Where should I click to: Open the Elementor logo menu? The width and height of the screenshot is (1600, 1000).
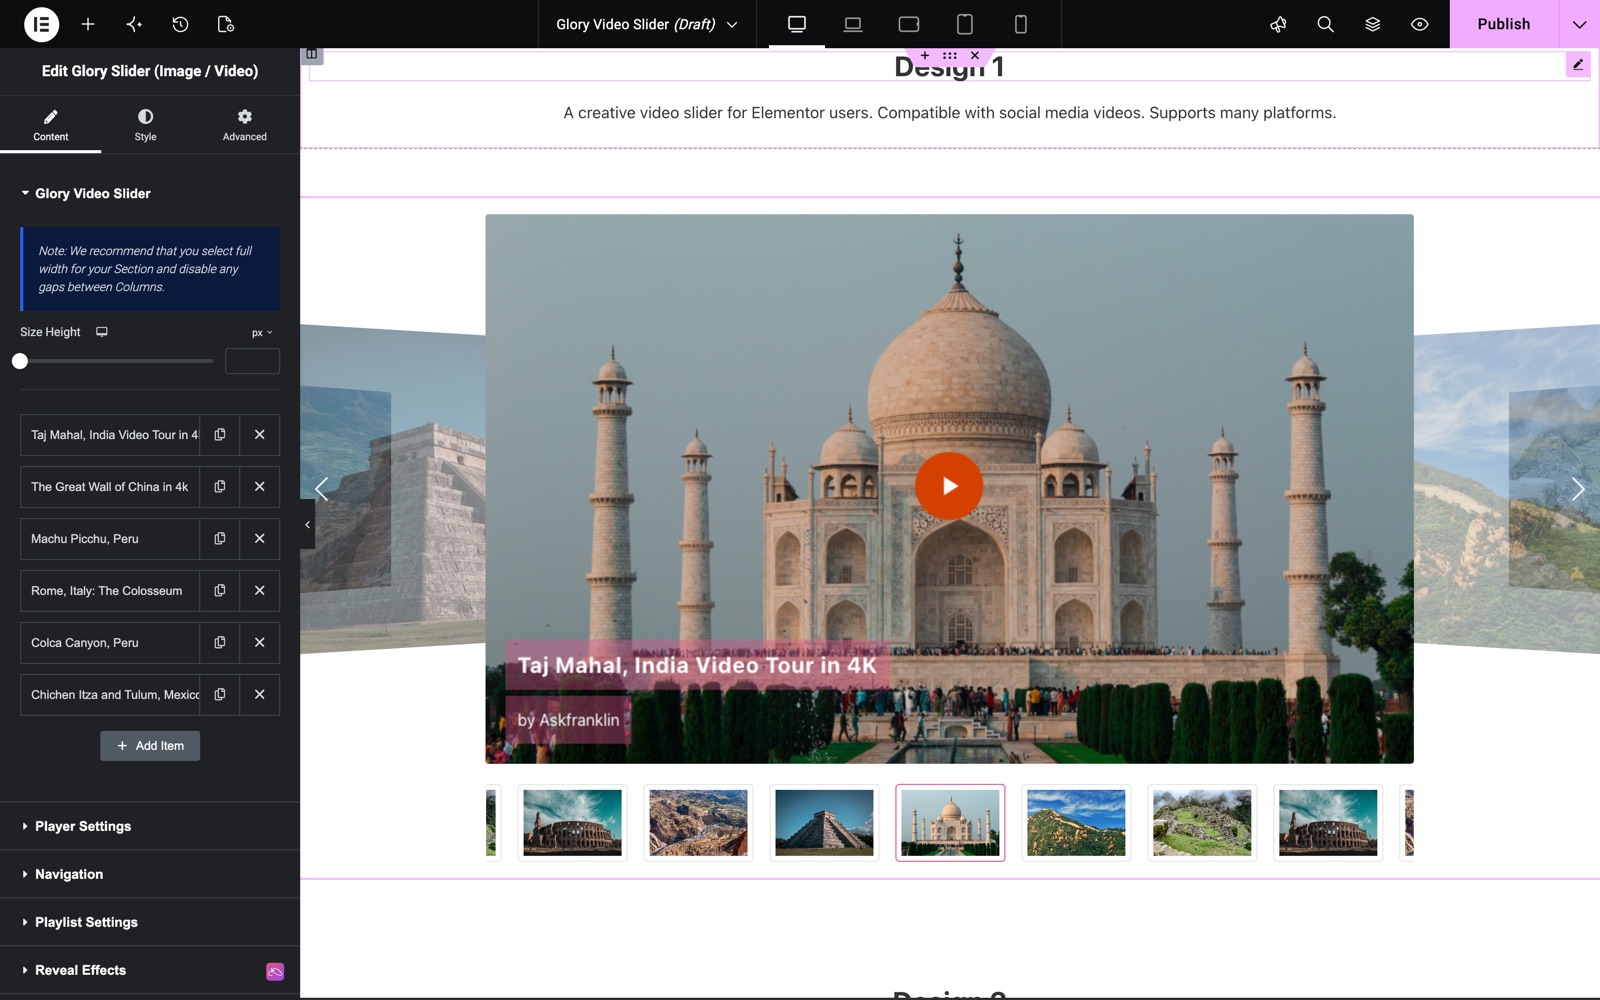41,24
